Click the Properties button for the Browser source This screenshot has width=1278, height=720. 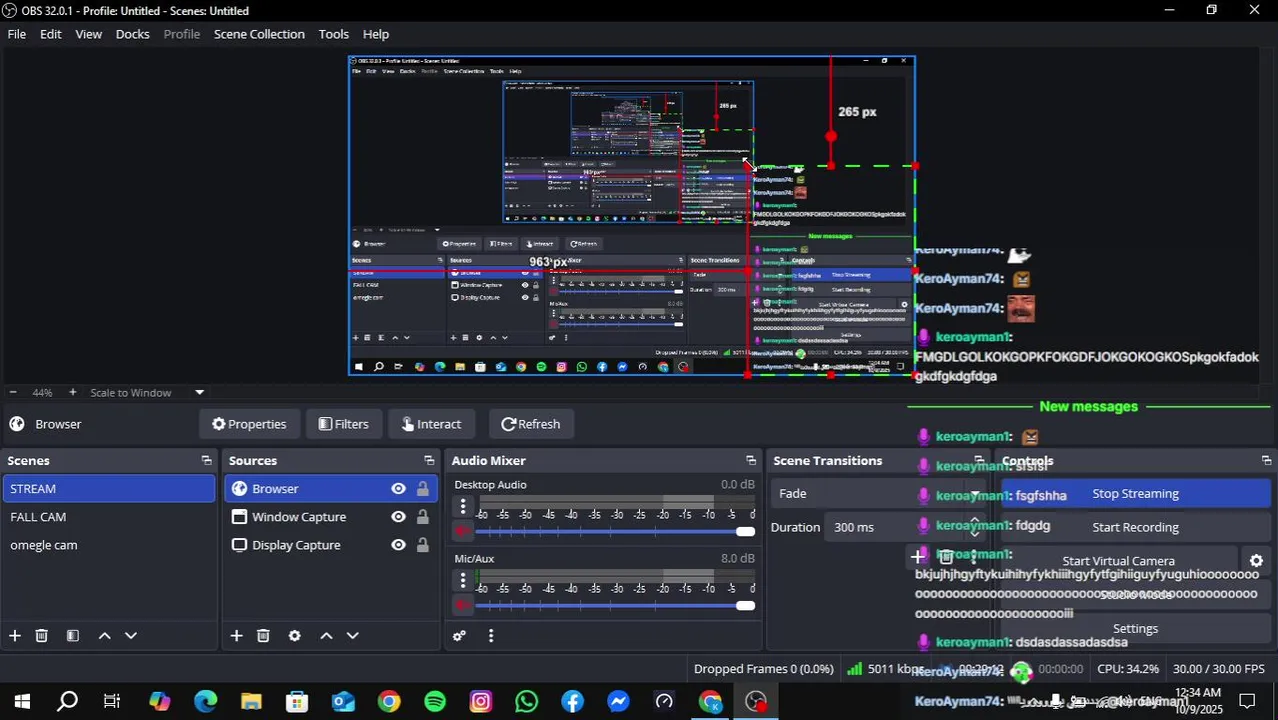click(249, 424)
